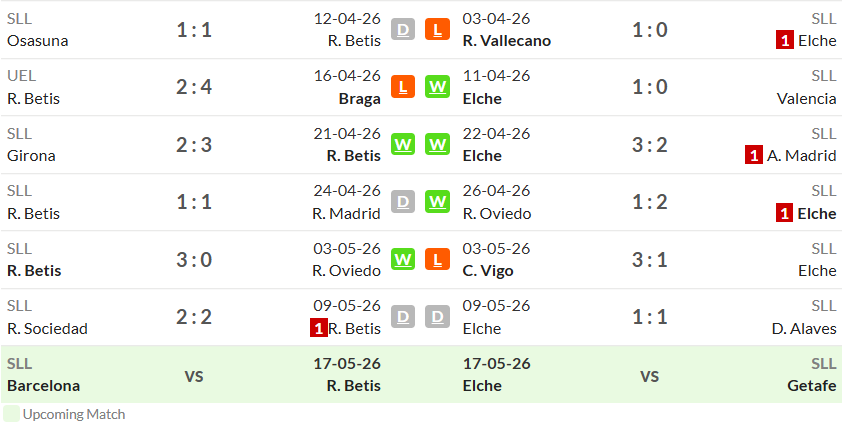
Task: Click the gray D badge for R. Betis vs R. Madrid
Action: (x=403, y=202)
